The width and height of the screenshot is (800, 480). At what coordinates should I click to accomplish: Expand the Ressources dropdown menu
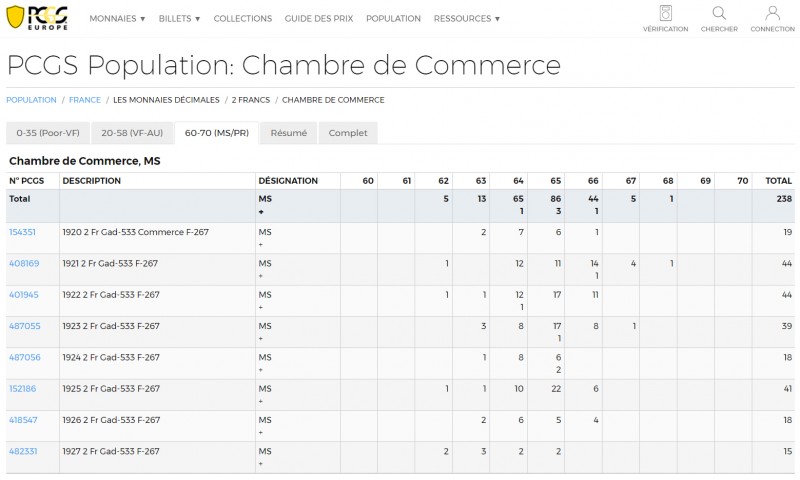click(467, 18)
